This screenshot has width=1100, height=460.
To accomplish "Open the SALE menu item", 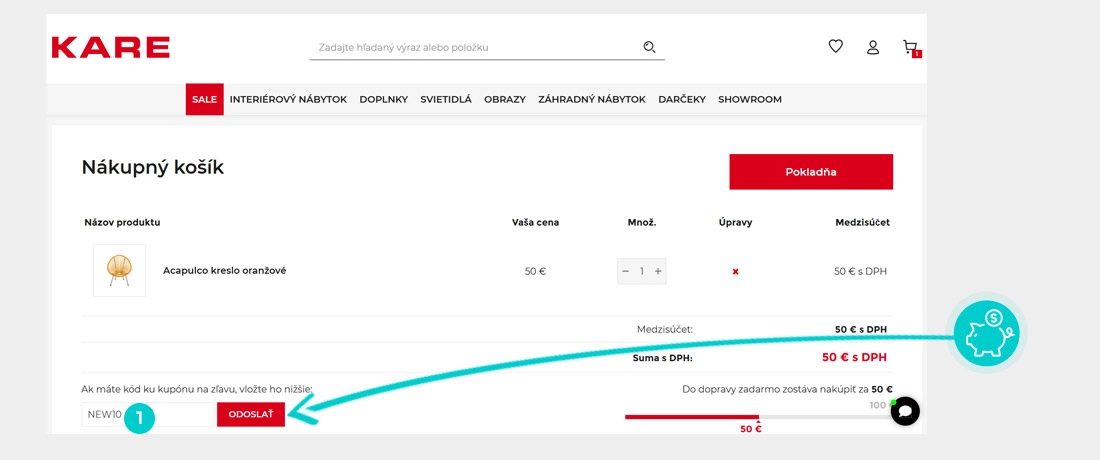I will coord(204,100).
